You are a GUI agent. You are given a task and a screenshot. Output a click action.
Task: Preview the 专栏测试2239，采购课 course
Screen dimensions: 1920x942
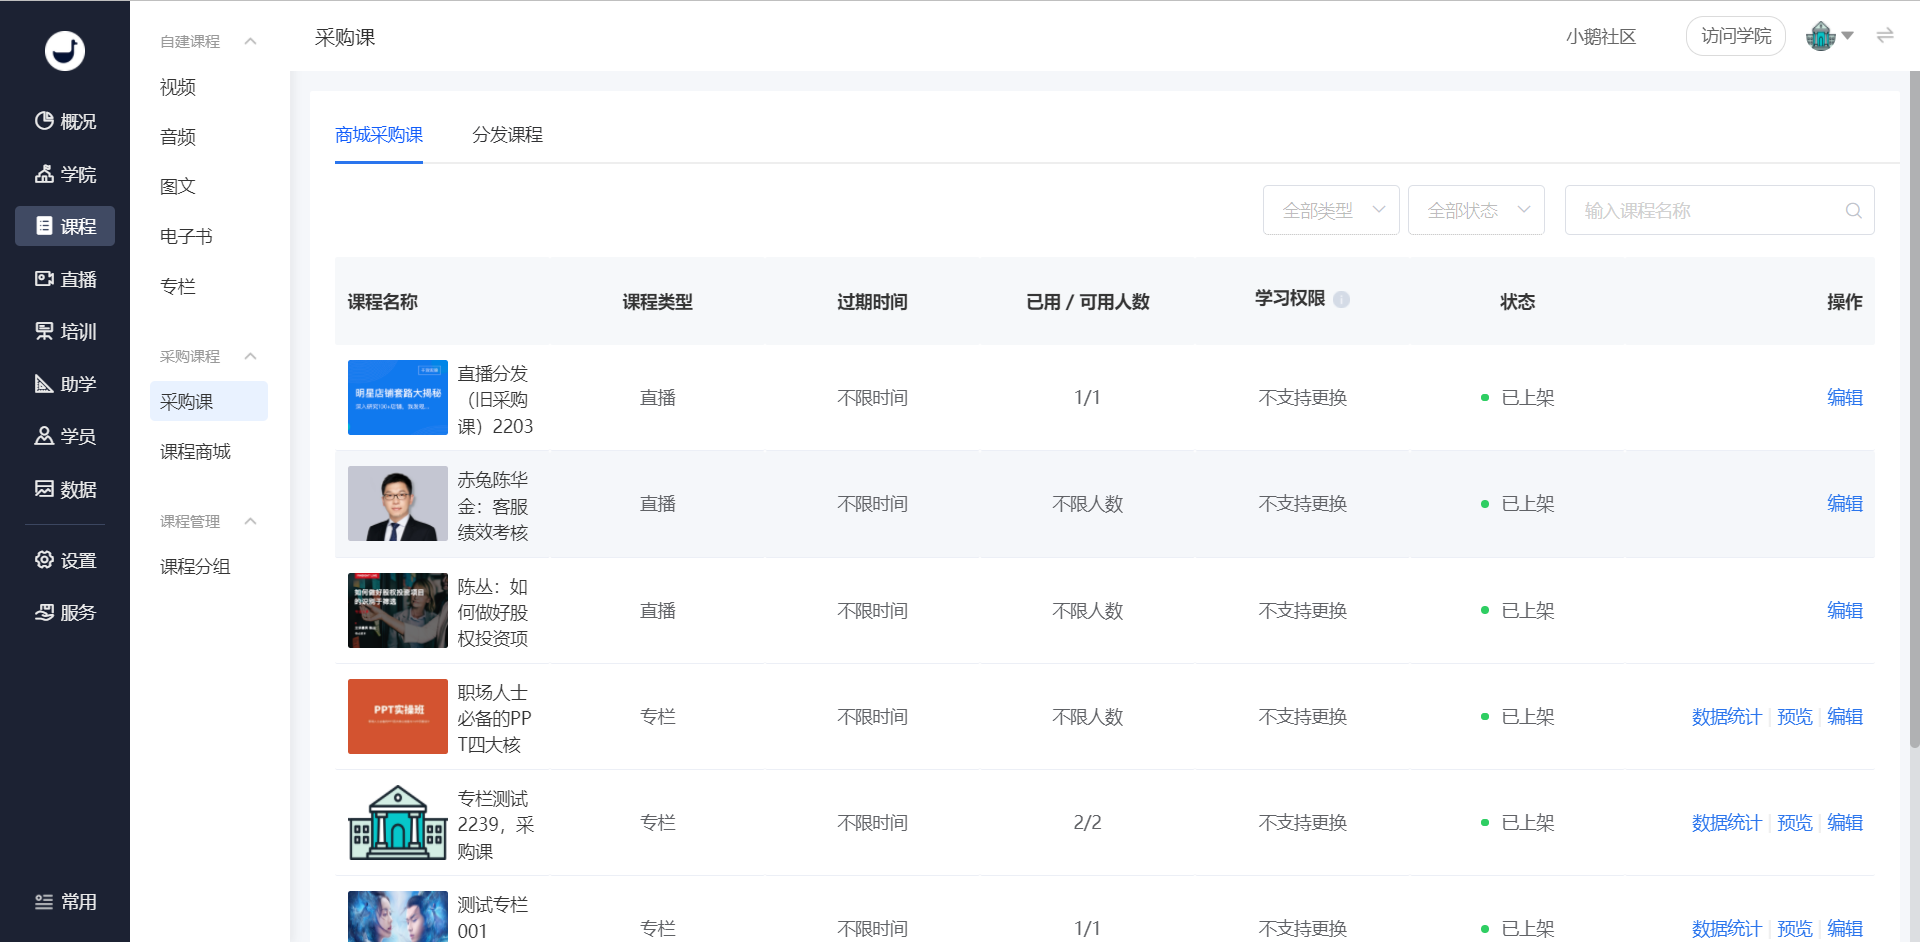pos(1795,823)
